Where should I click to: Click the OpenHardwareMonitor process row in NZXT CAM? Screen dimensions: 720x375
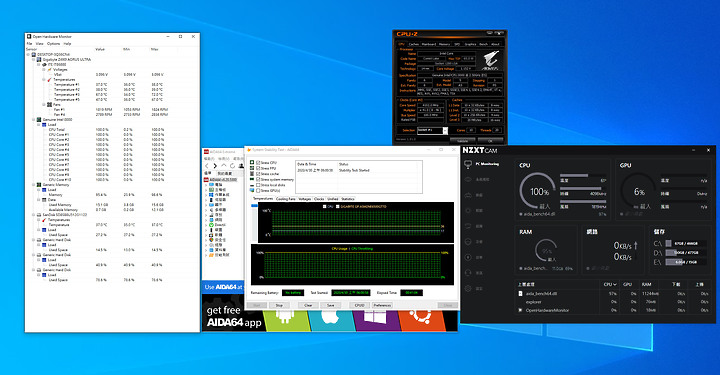(613, 310)
